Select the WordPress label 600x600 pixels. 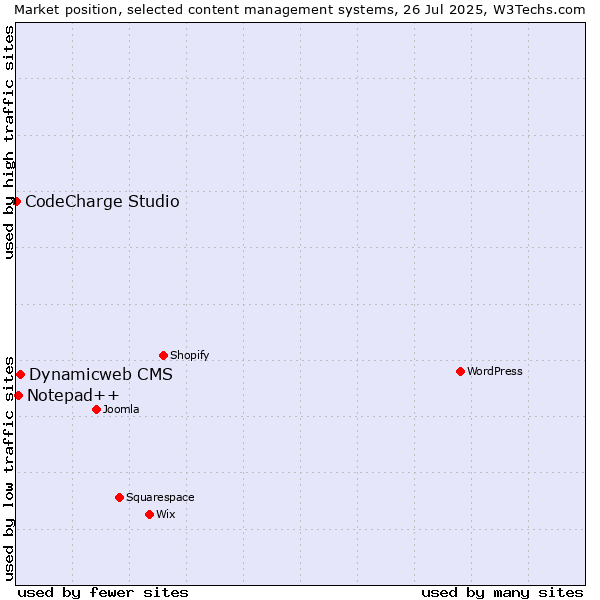495,371
